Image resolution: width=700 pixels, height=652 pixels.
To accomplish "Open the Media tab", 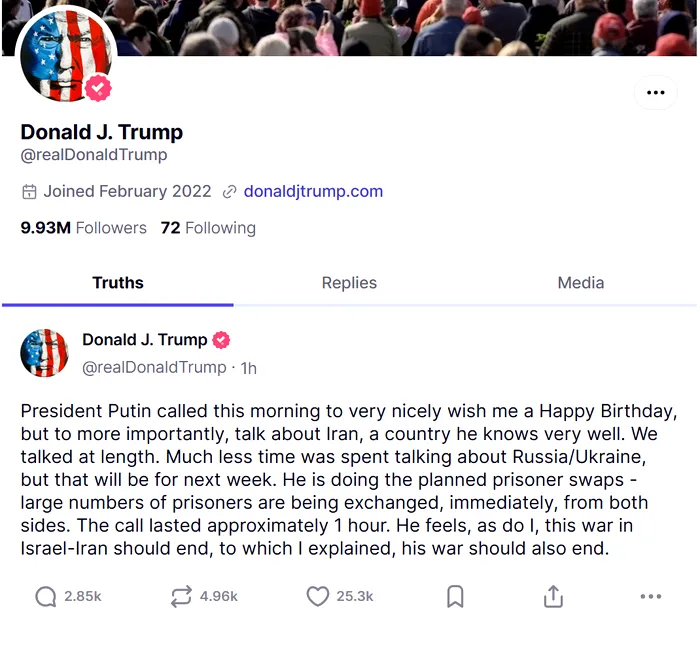I will pos(581,283).
